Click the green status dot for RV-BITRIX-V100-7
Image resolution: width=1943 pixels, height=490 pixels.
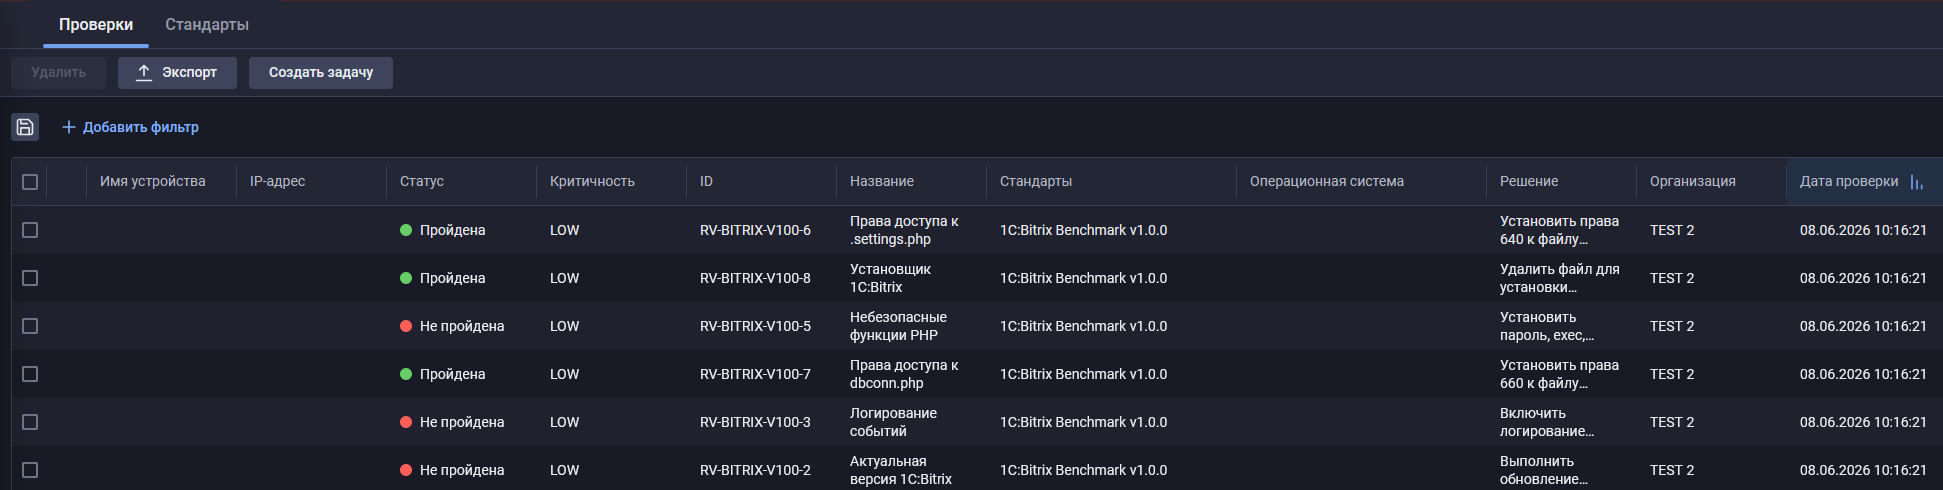406,374
